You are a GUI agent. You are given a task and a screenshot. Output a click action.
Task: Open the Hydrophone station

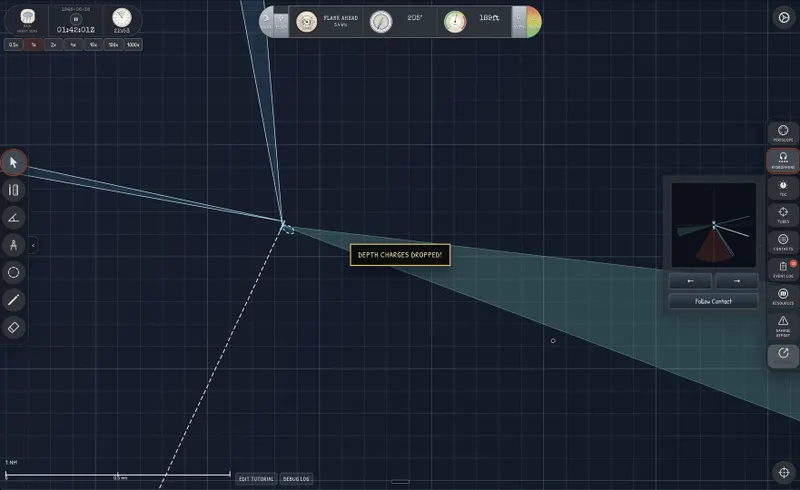783,160
